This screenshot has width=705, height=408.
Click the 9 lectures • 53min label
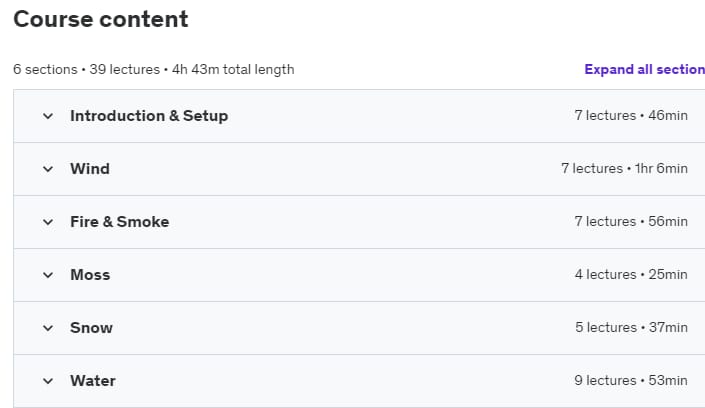click(x=631, y=381)
